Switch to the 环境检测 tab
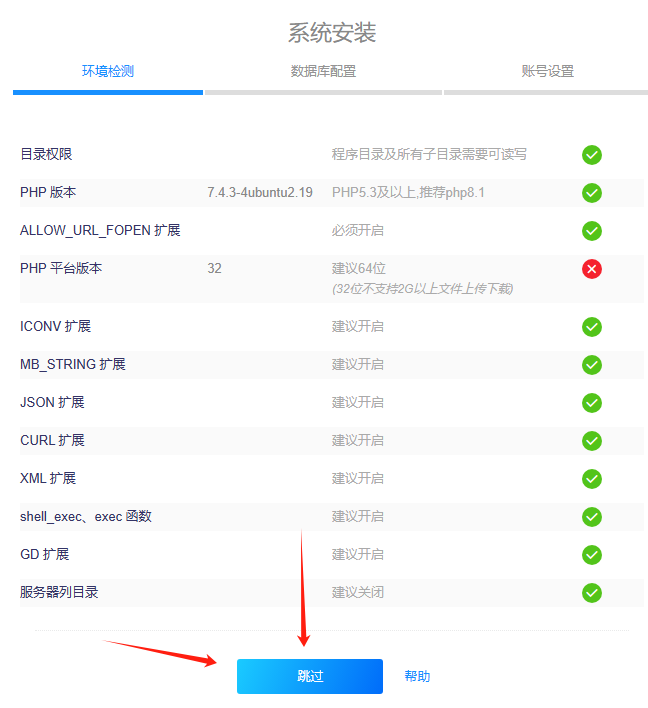Screen dimensions: 648x708 tap(108, 71)
